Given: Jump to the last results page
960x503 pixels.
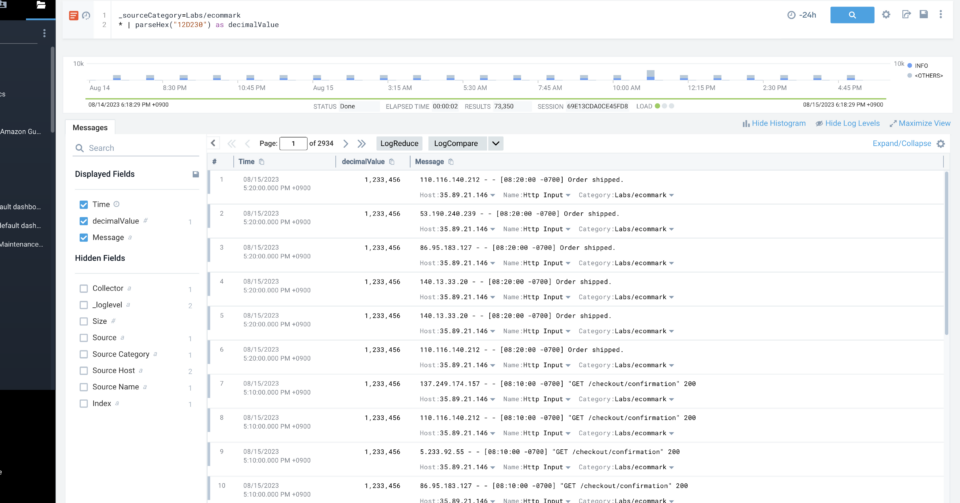Looking at the screenshot, I should (x=362, y=144).
